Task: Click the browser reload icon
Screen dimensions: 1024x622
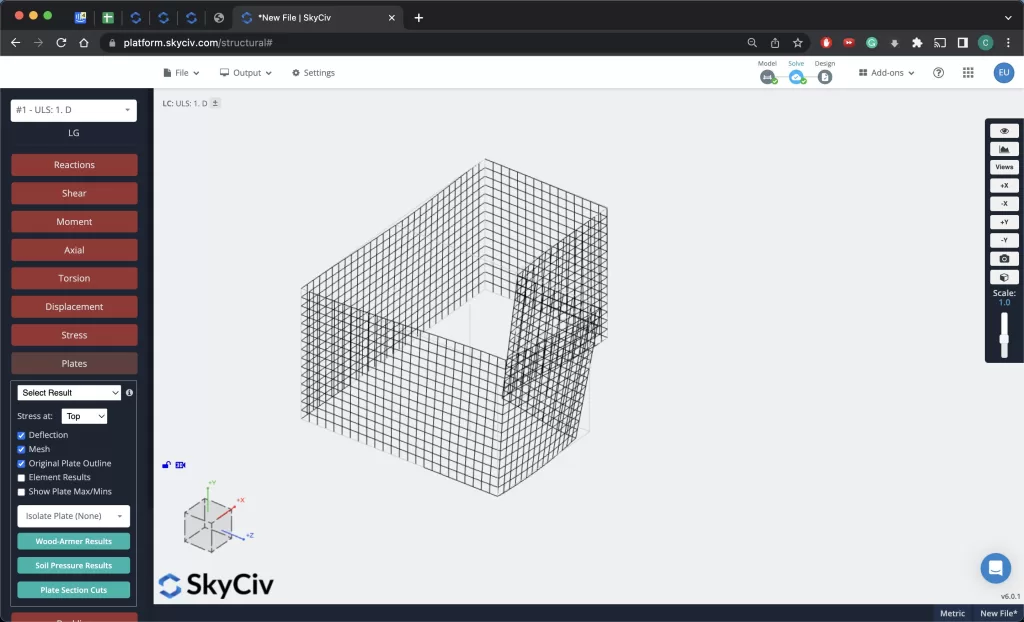Action: pos(61,42)
